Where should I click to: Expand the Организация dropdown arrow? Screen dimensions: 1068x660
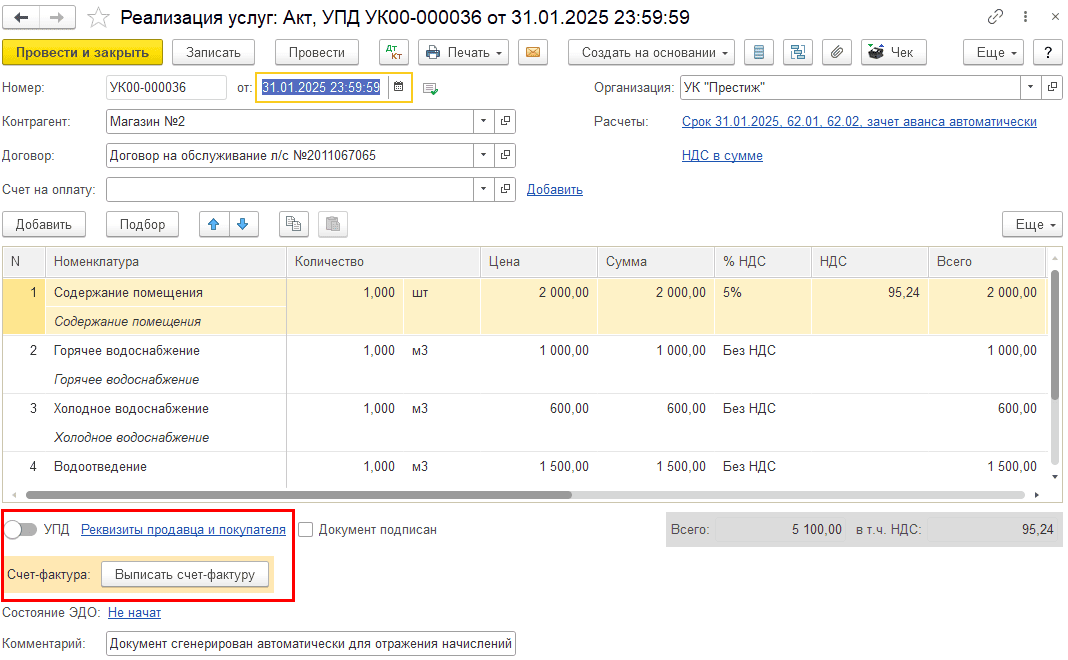[1031, 88]
